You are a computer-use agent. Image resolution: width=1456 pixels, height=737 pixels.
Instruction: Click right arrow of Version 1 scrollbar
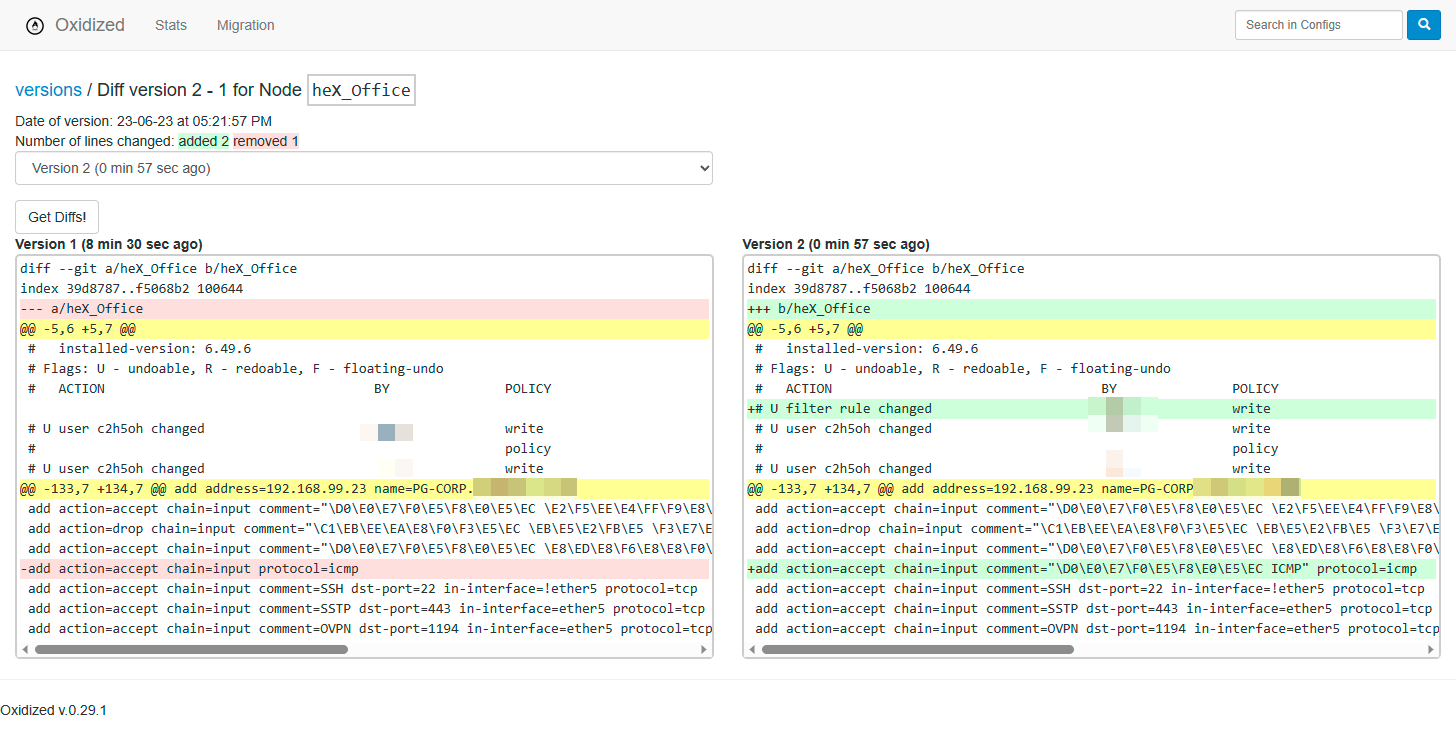(703, 649)
